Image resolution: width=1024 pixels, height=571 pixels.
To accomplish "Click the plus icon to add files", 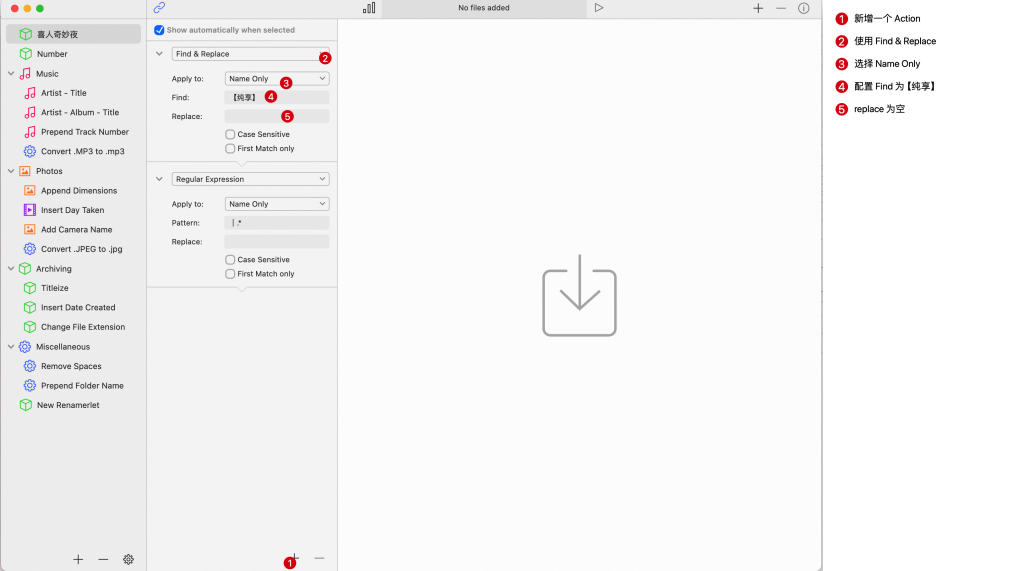I will click(758, 8).
